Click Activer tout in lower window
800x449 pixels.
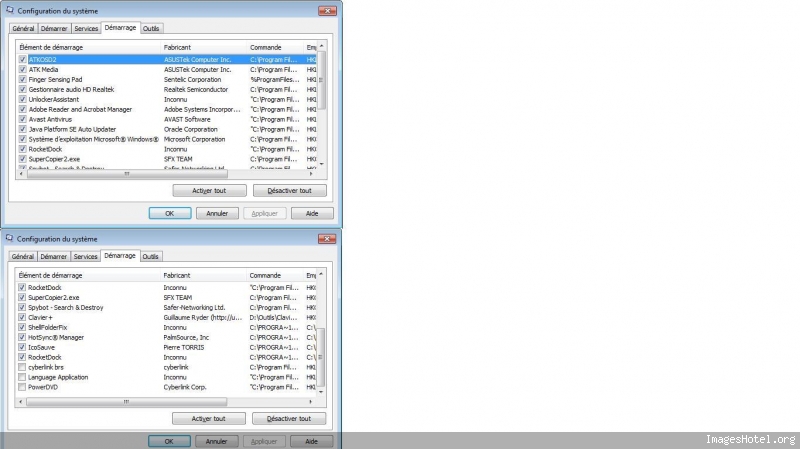click(x=209, y=418)
